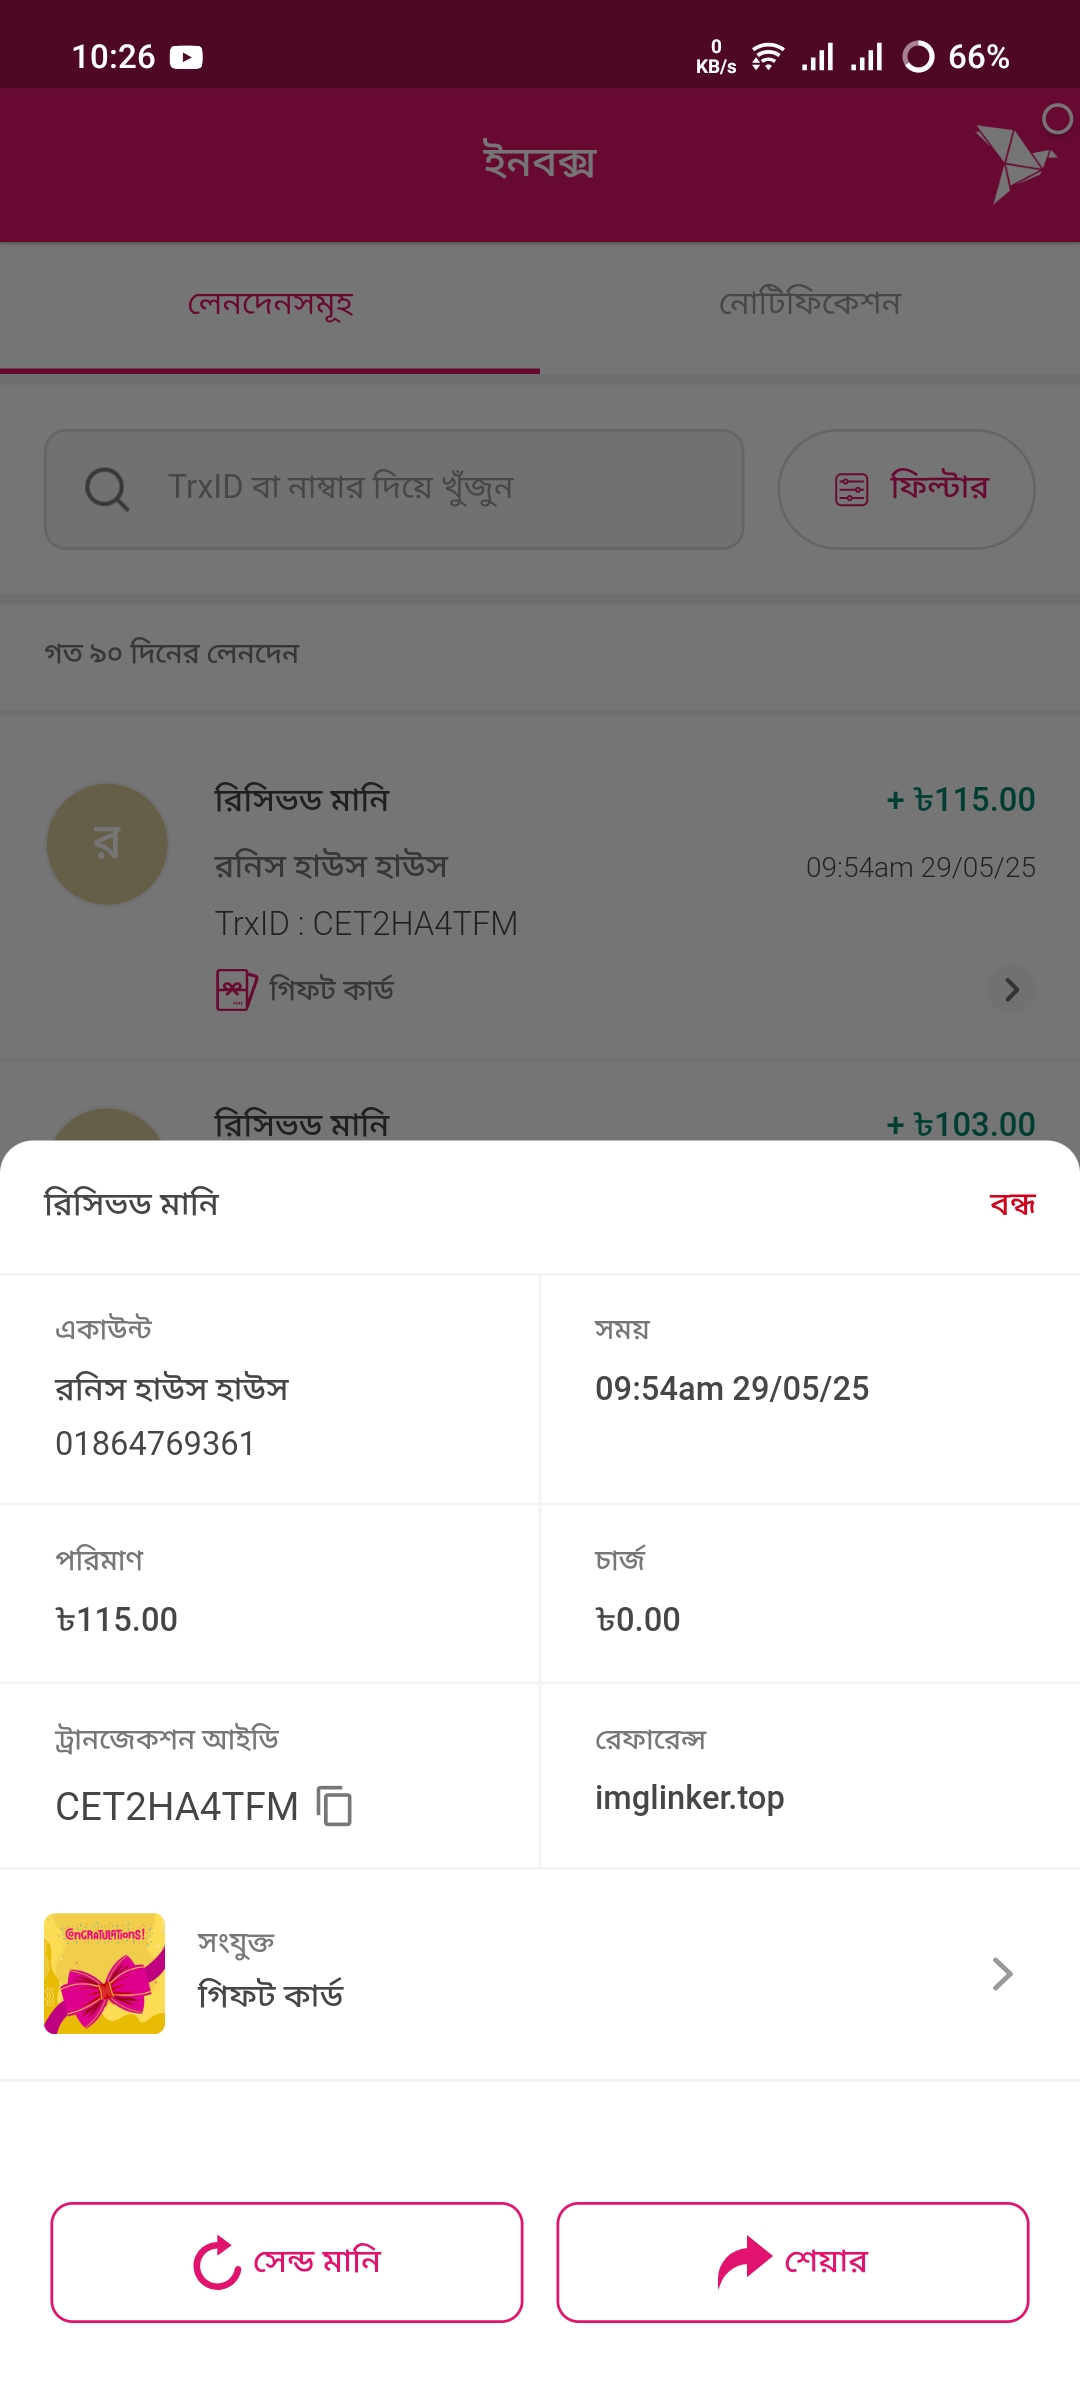
Task: Expand the ৳115.00 transaction row chevron
Action: click(x=1011, y=990)
